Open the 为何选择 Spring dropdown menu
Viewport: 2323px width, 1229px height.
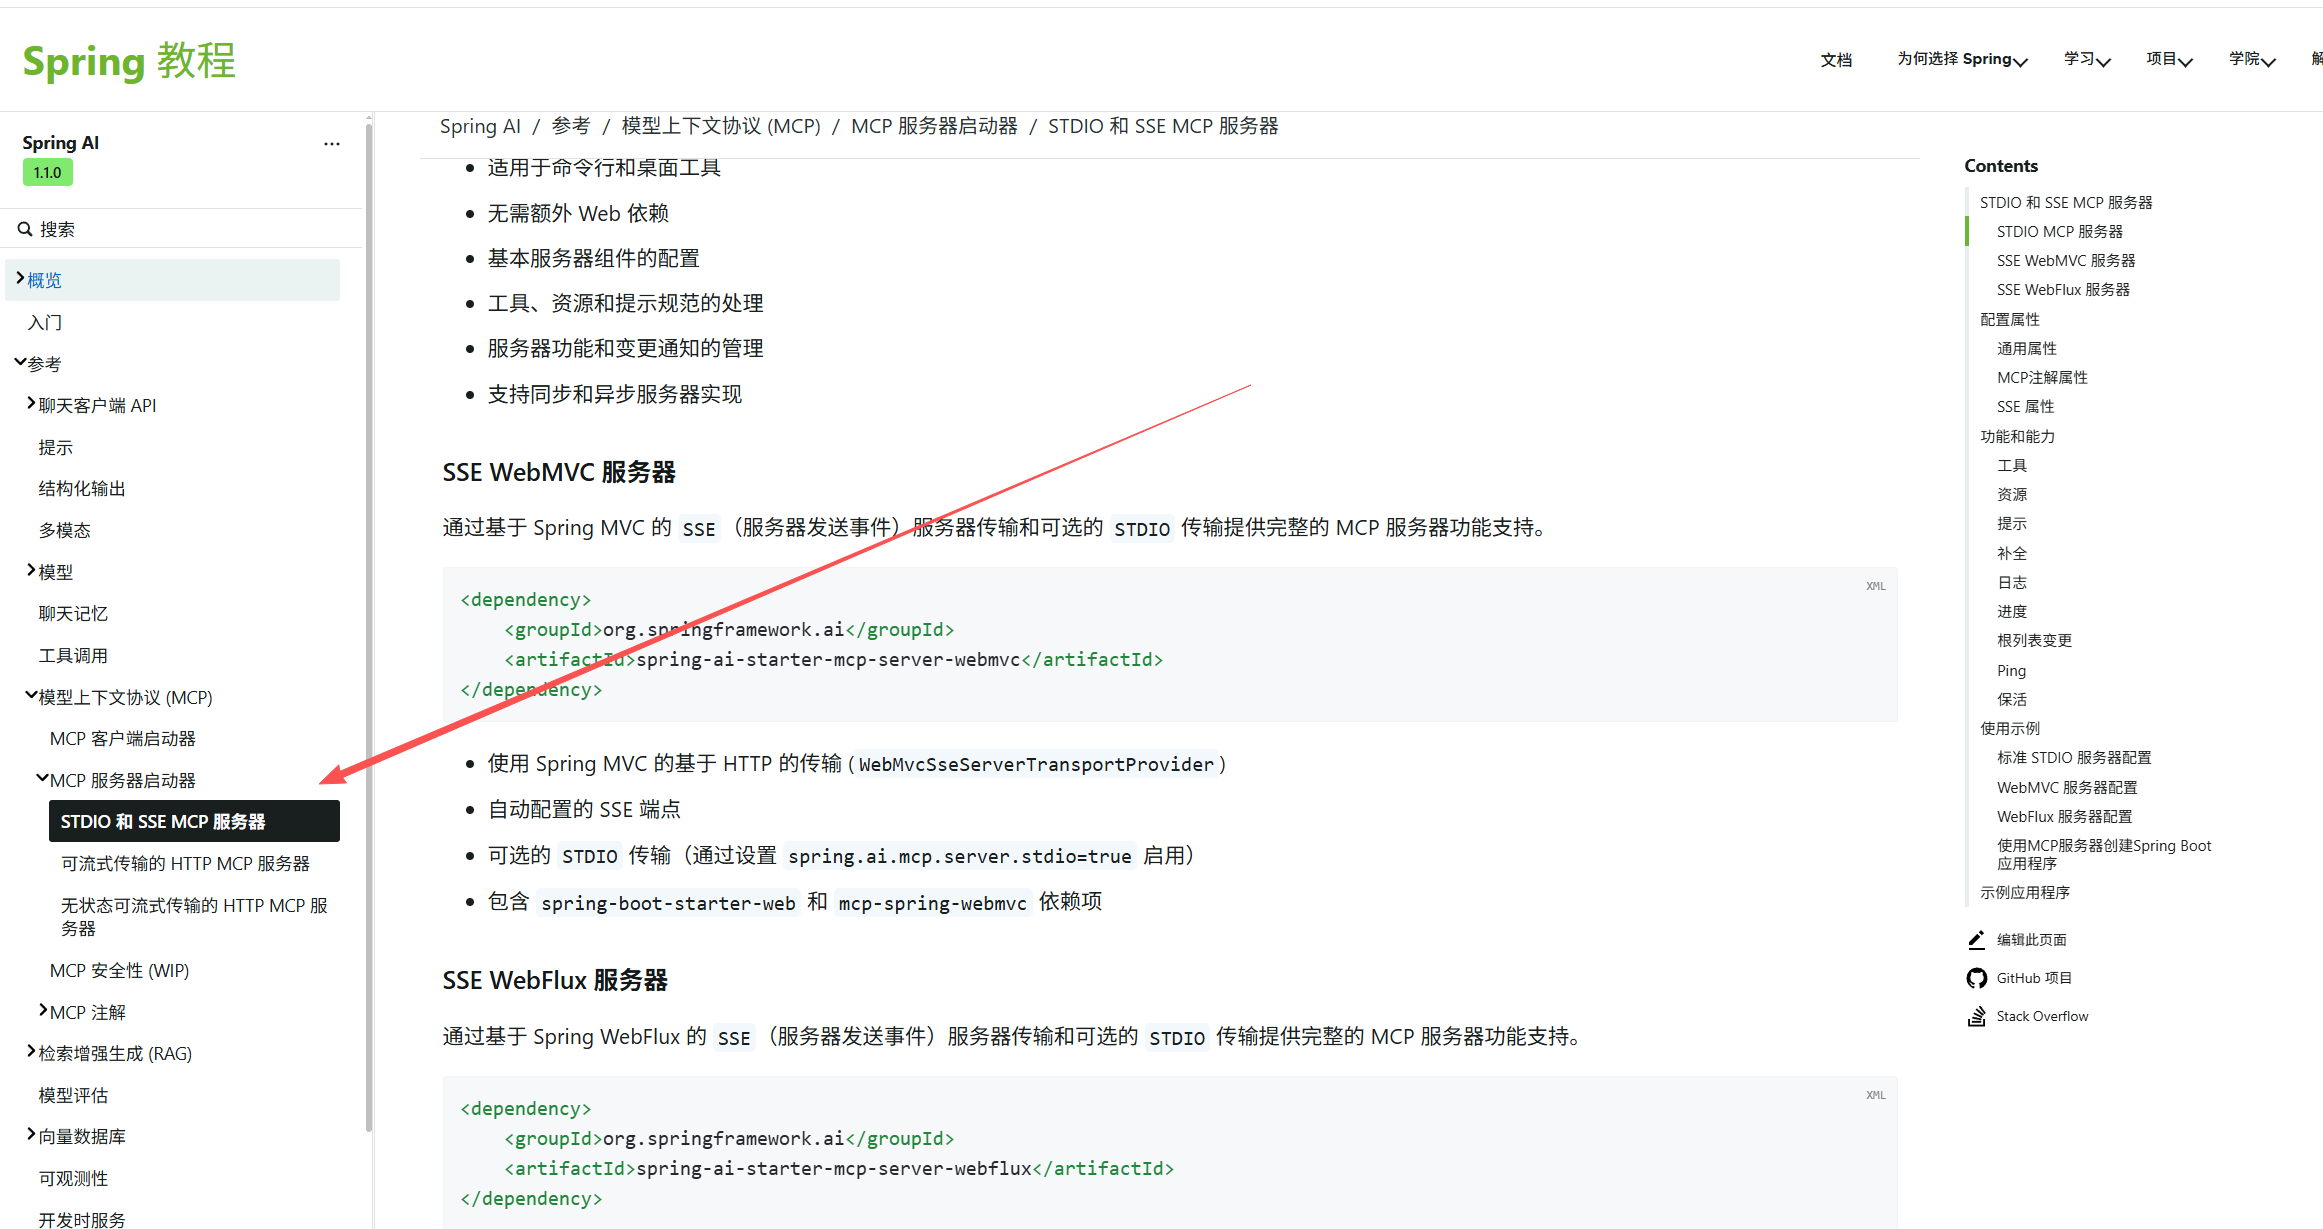pos(1962,60)
